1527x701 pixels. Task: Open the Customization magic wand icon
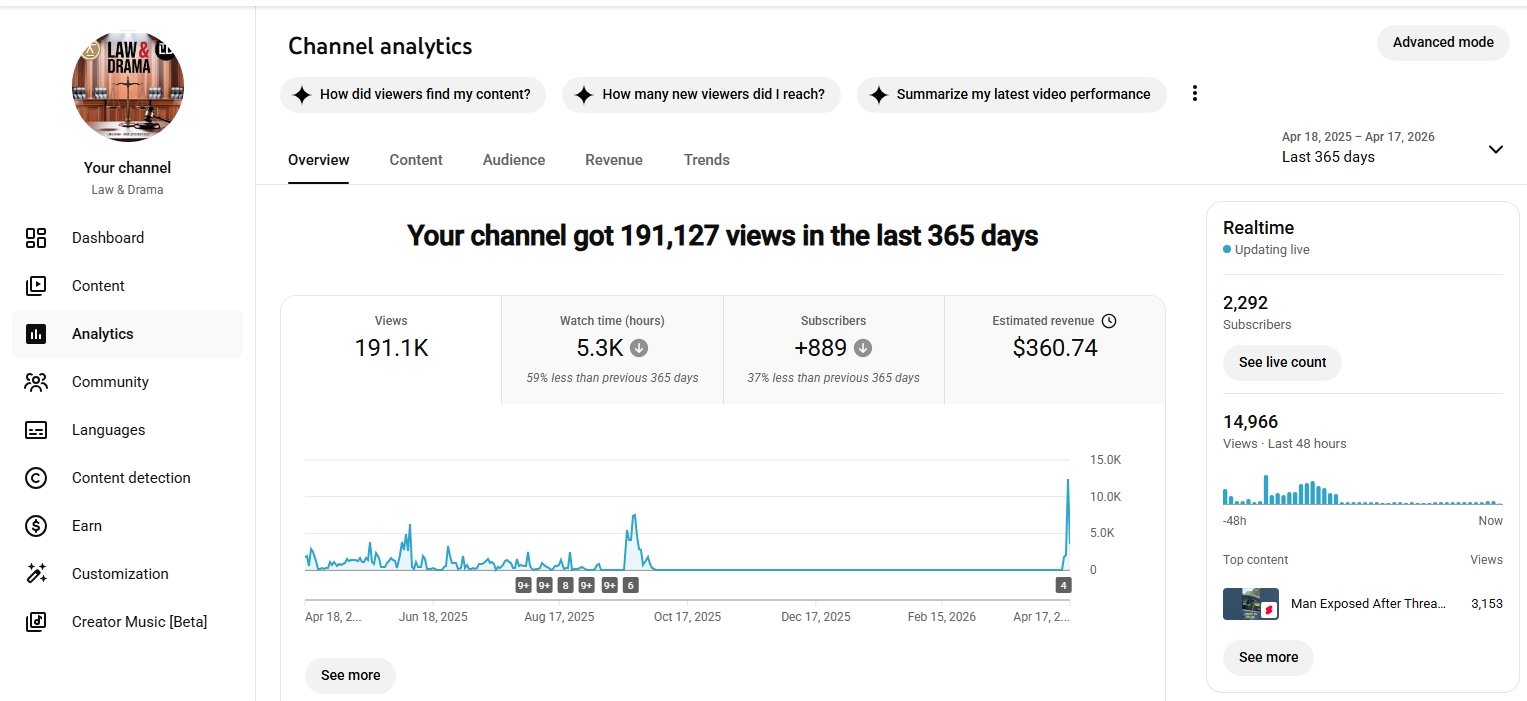36,574
